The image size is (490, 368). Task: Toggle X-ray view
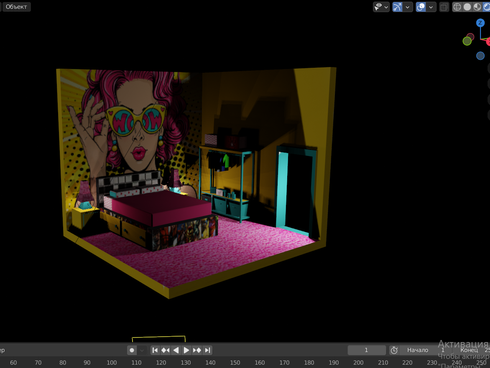[x=444, y=7]
